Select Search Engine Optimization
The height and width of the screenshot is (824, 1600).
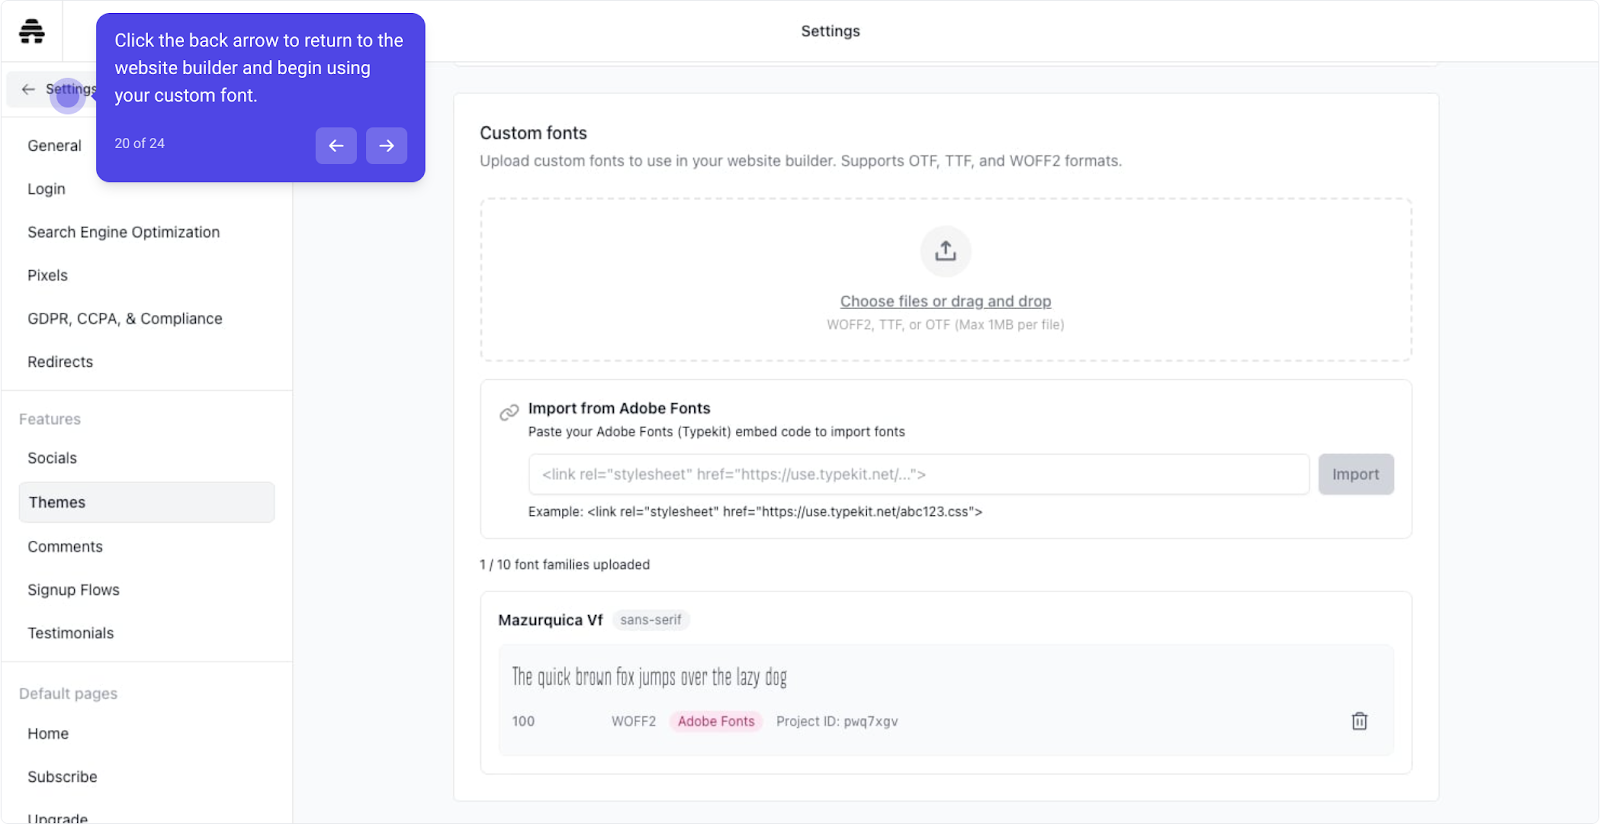click(x=123, y=232)
